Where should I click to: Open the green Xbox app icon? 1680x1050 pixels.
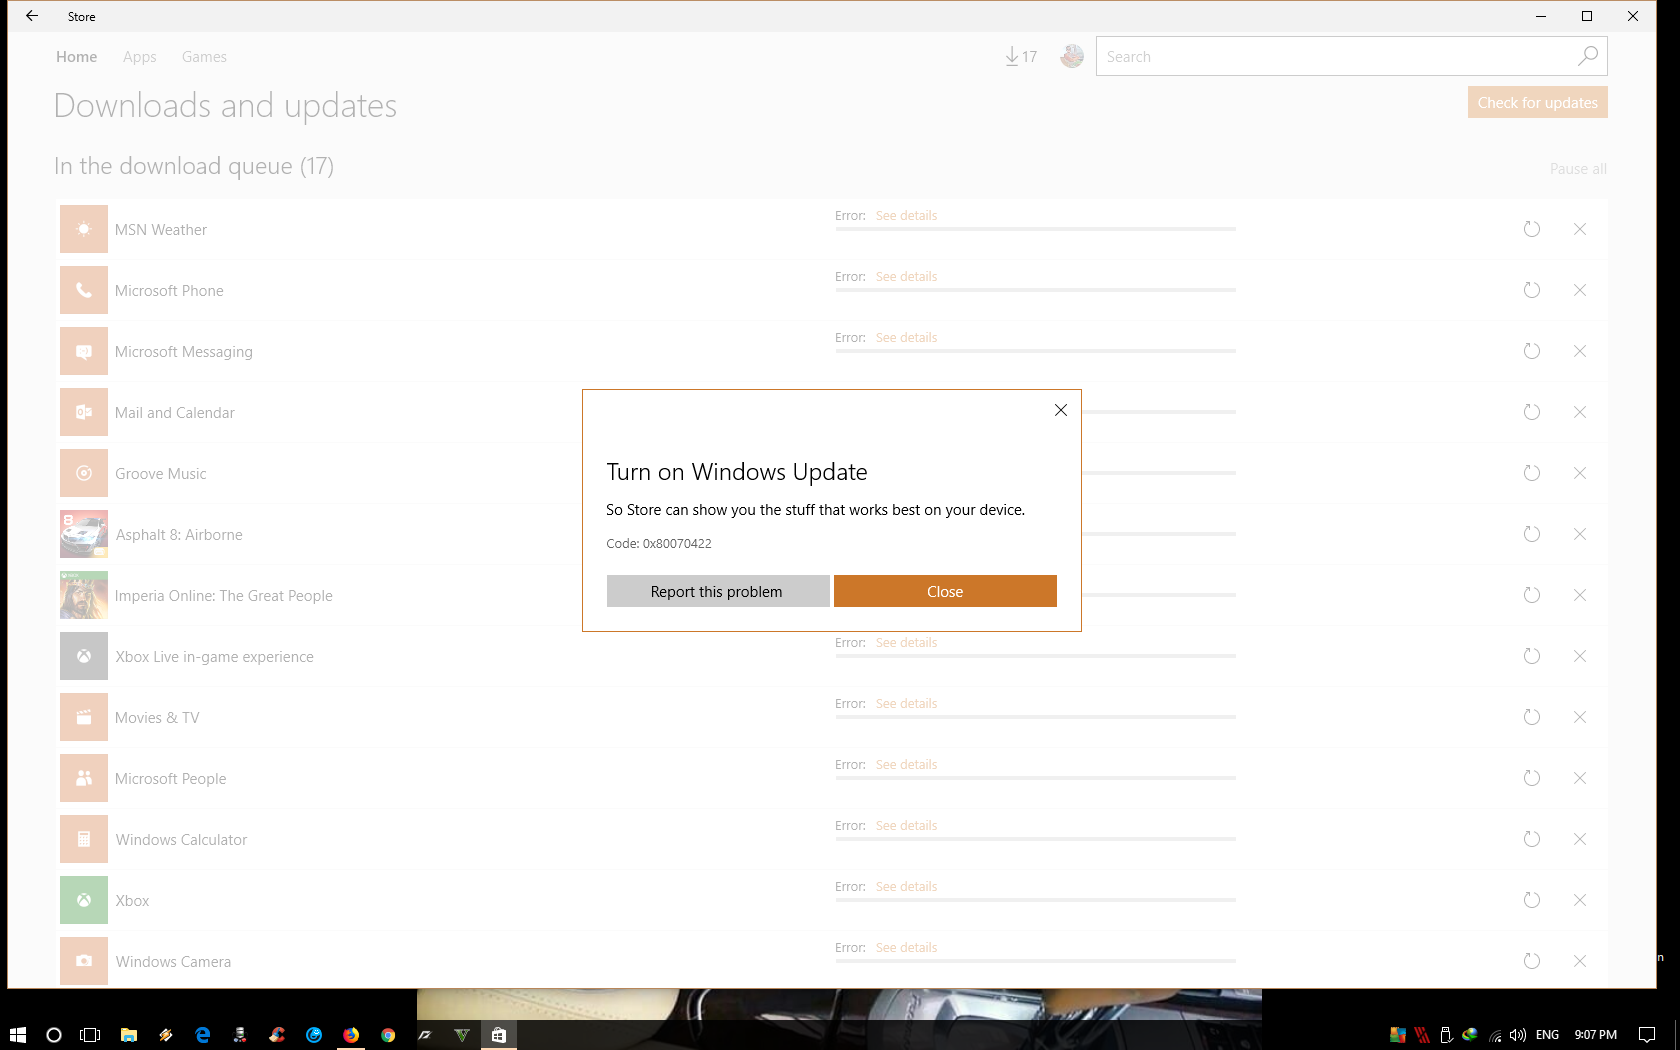point(84,900)
